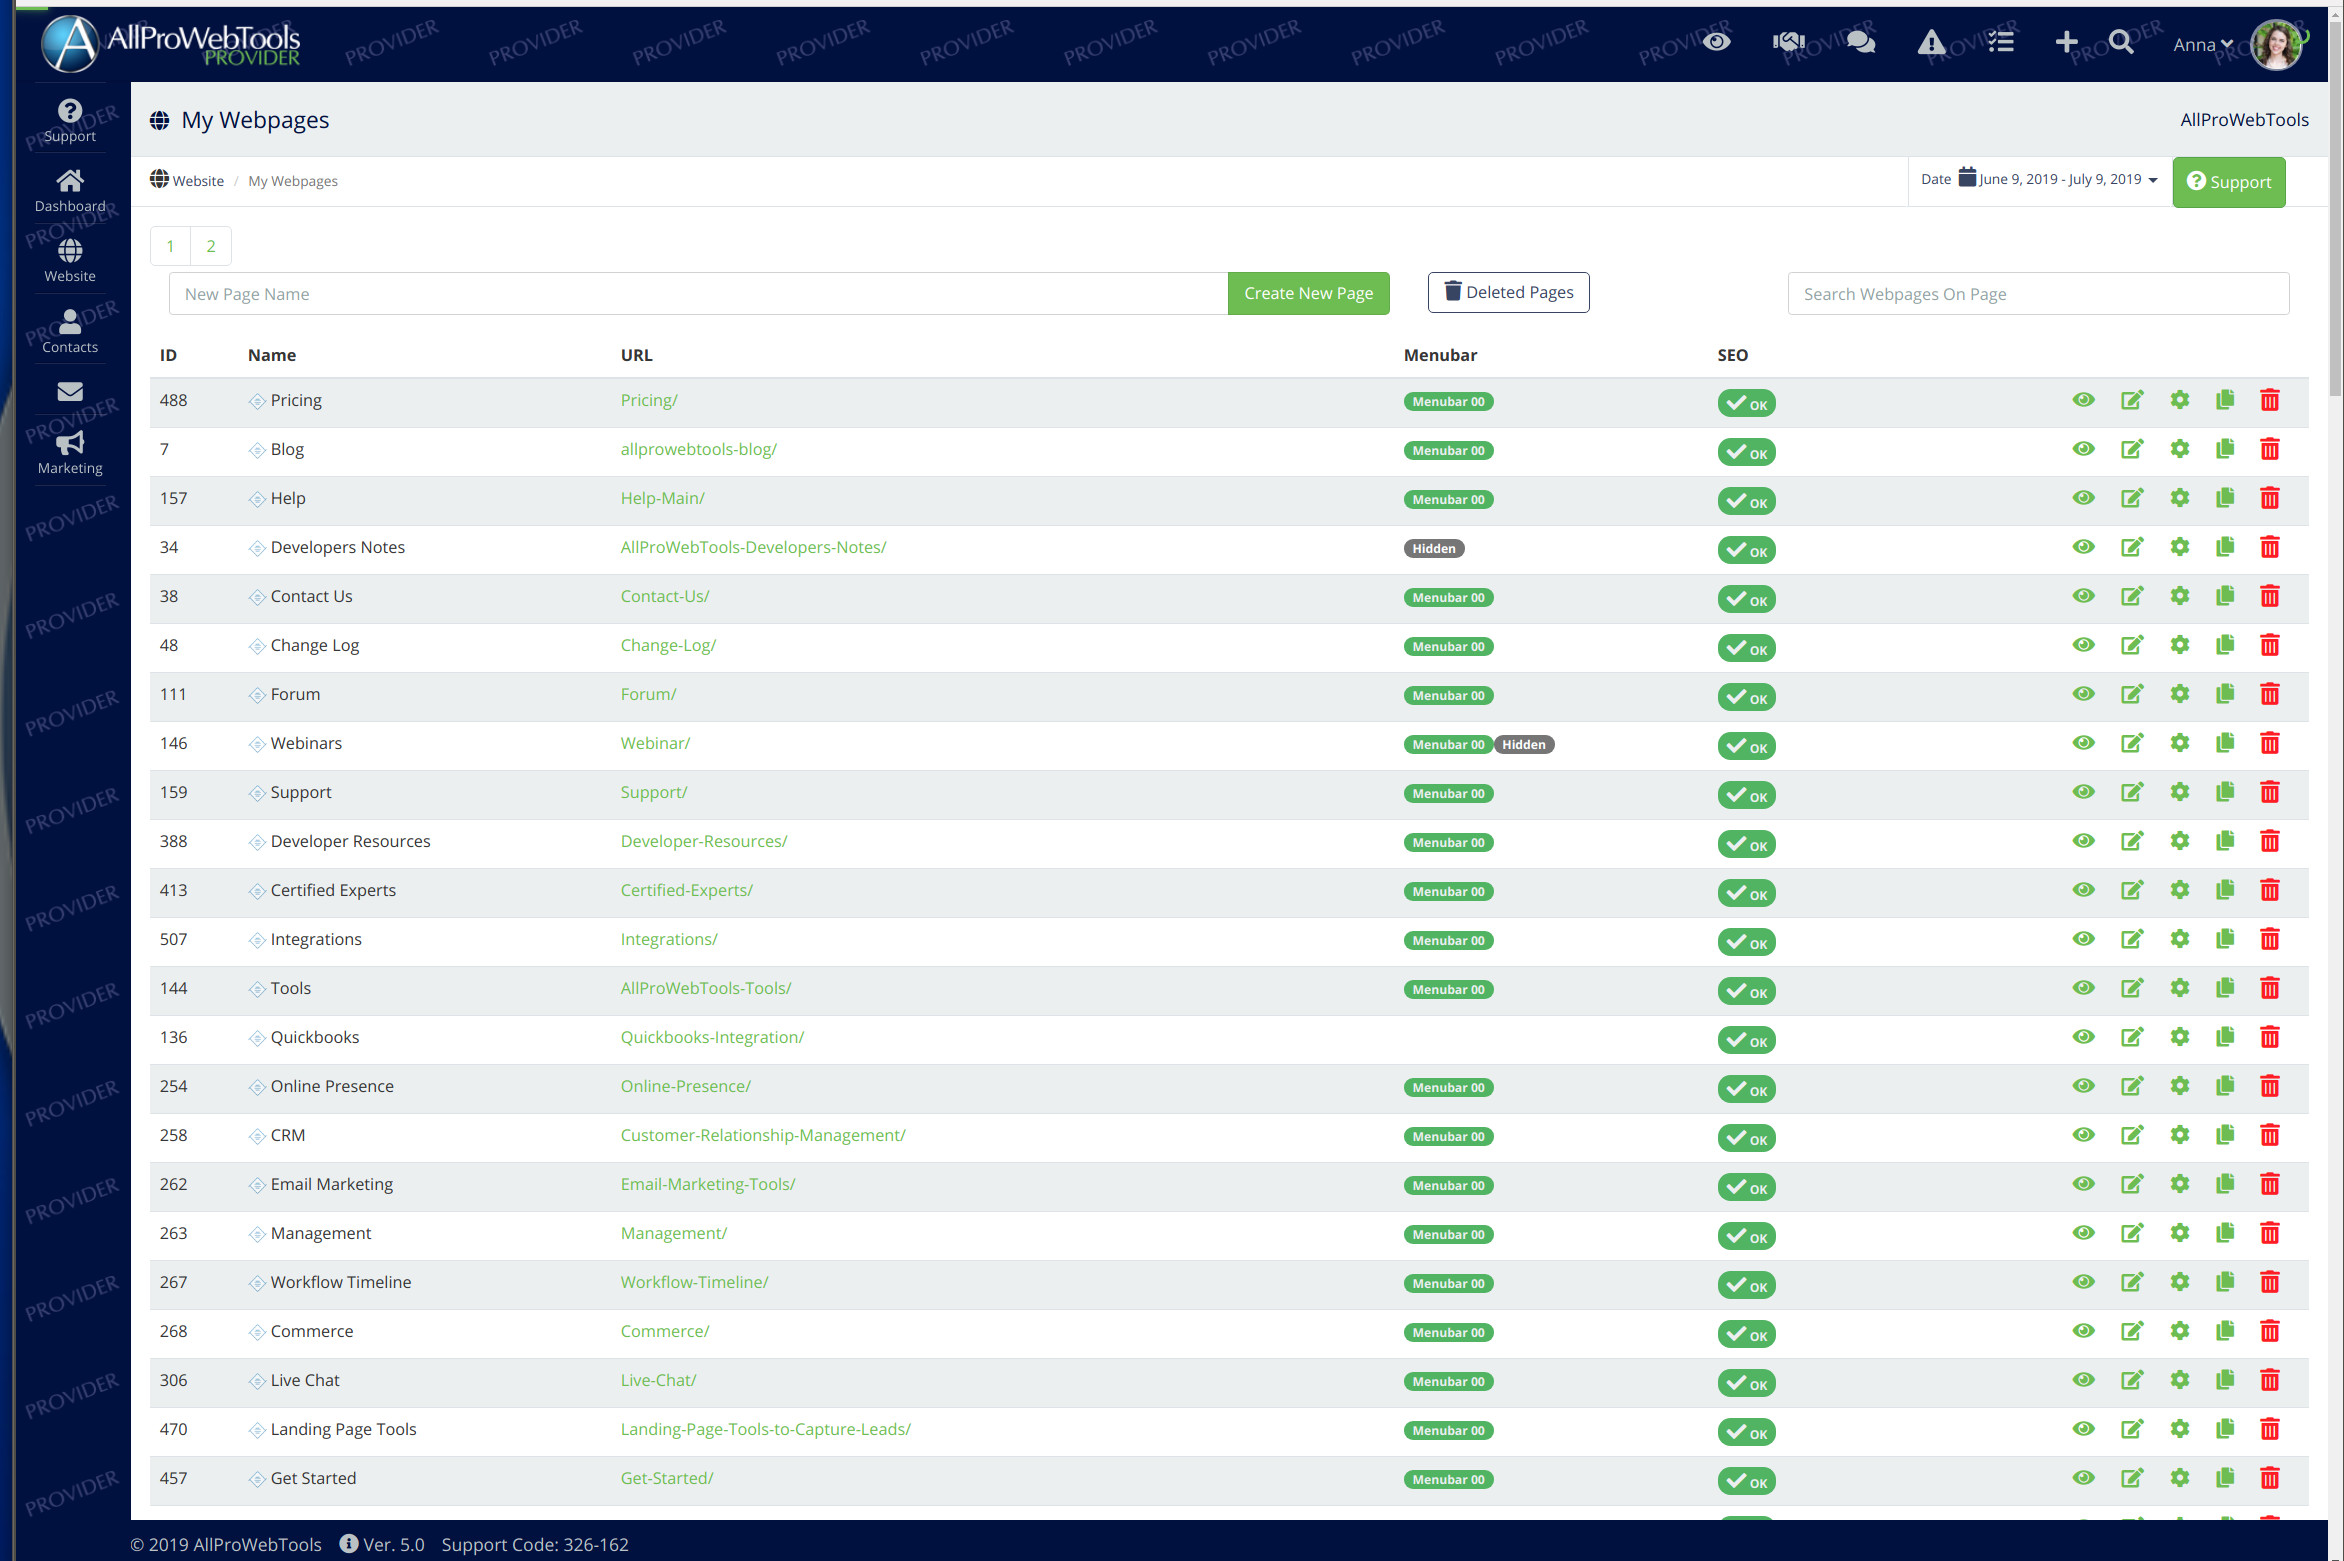Click Create New Page button
Image resolution: width=2344 pixels, height=1561 pixels.
(x=1308, y=293)
